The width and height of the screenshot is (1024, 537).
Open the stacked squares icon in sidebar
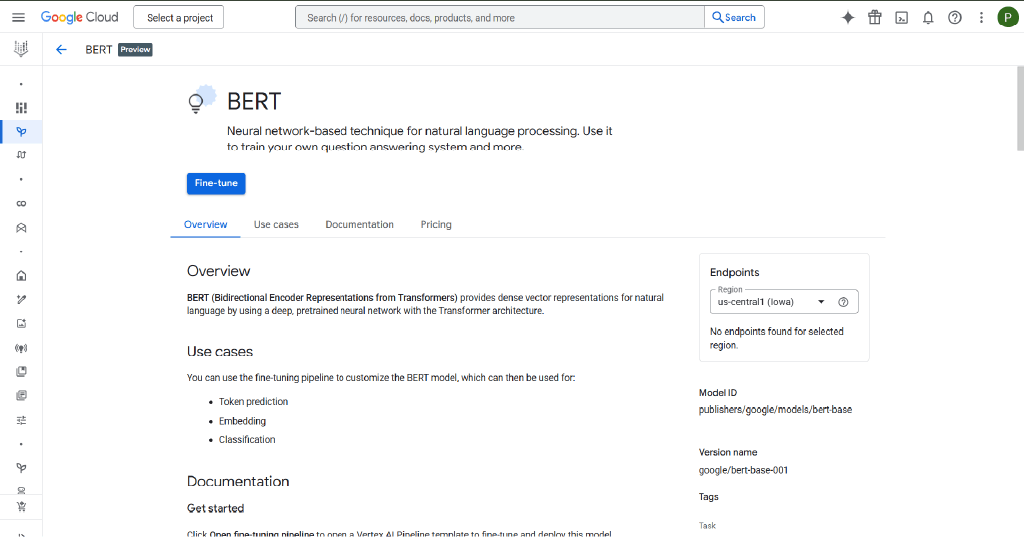click(x=21, y=372)
